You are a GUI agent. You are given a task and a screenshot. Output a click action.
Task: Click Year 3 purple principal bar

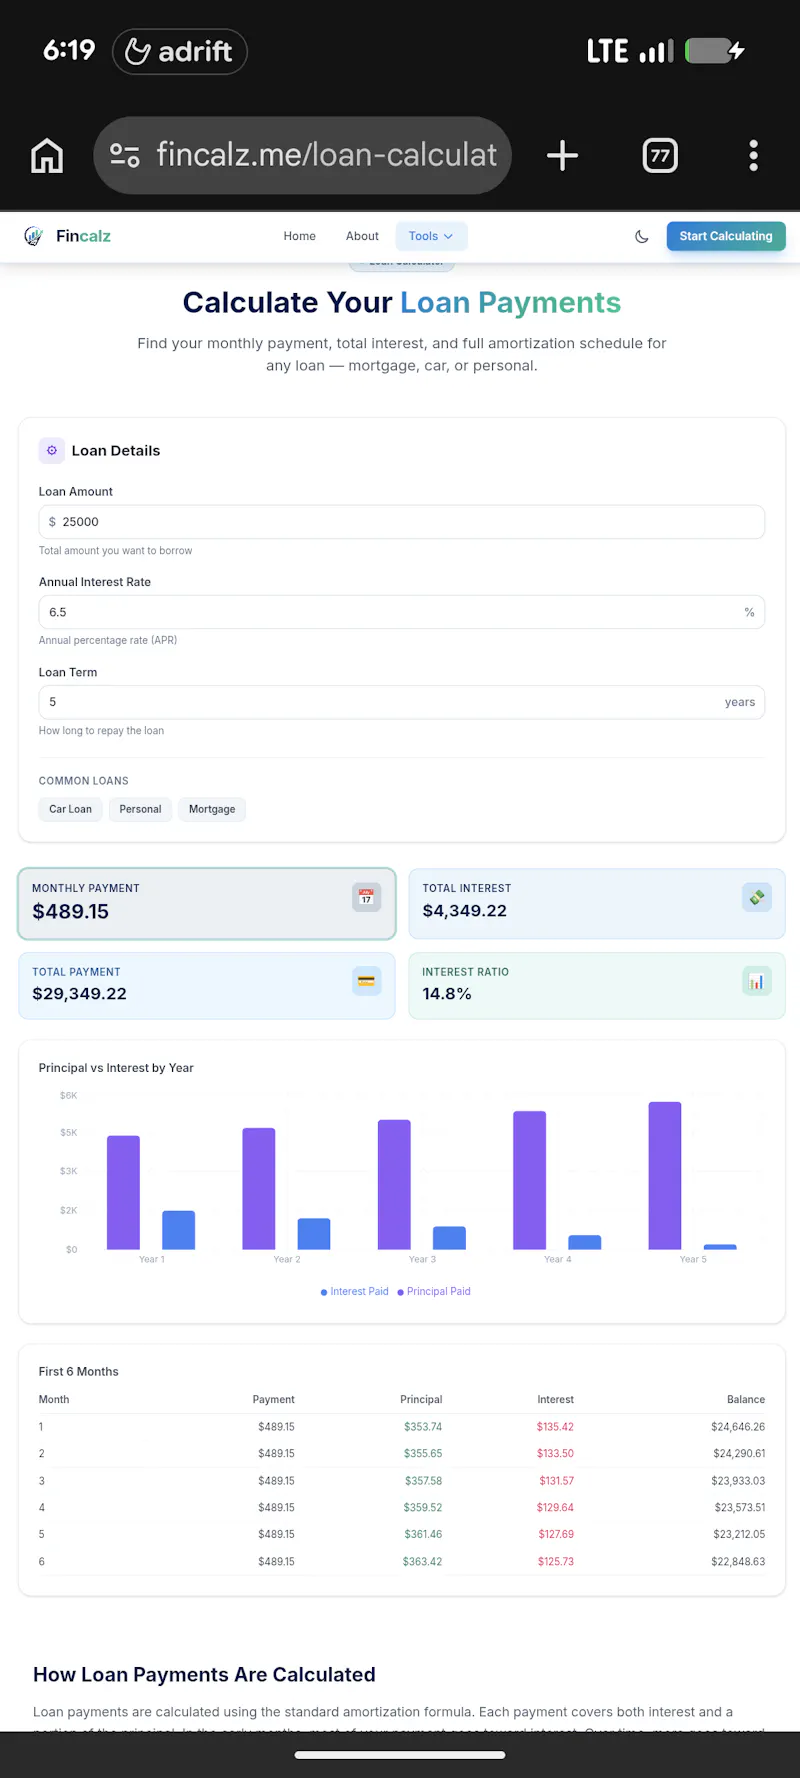[x=394, y=1184]
